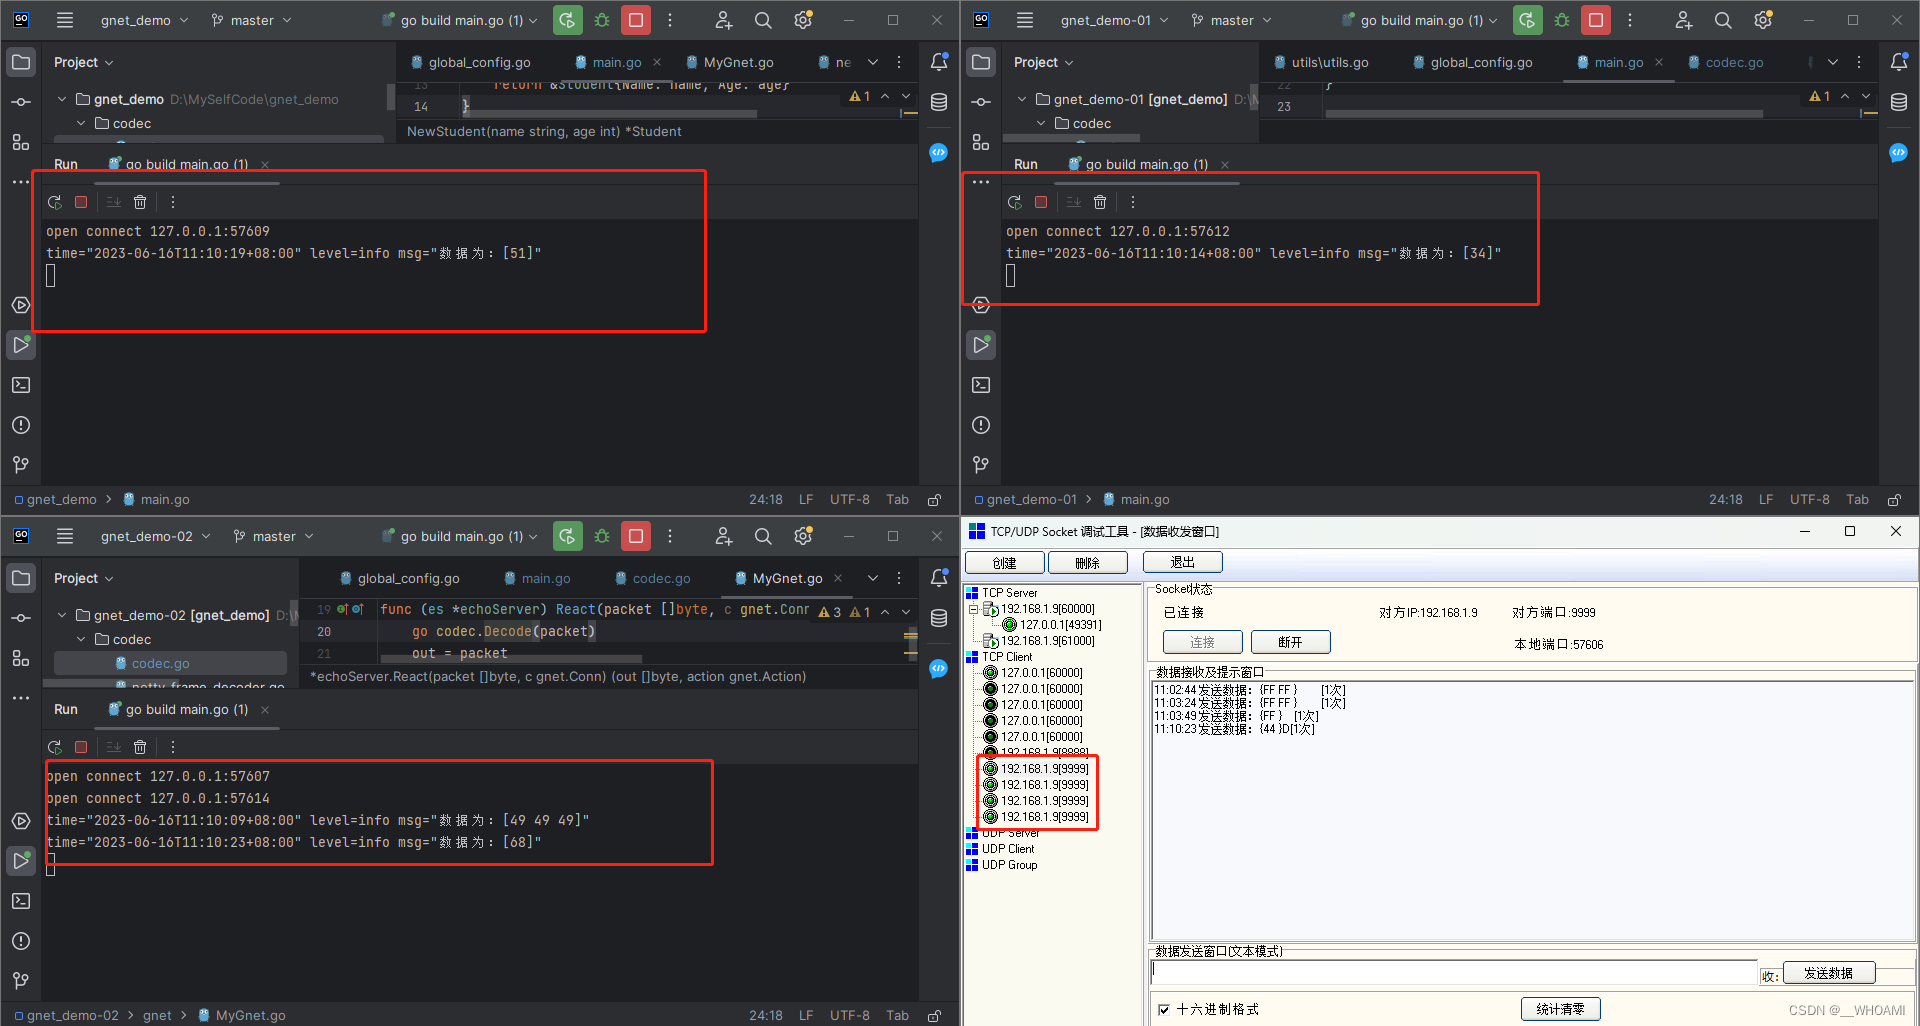This screenshot has height=1026, width=1920.
Task: Open the Terminal tool window in the sidebar
Action: [21, 385]
